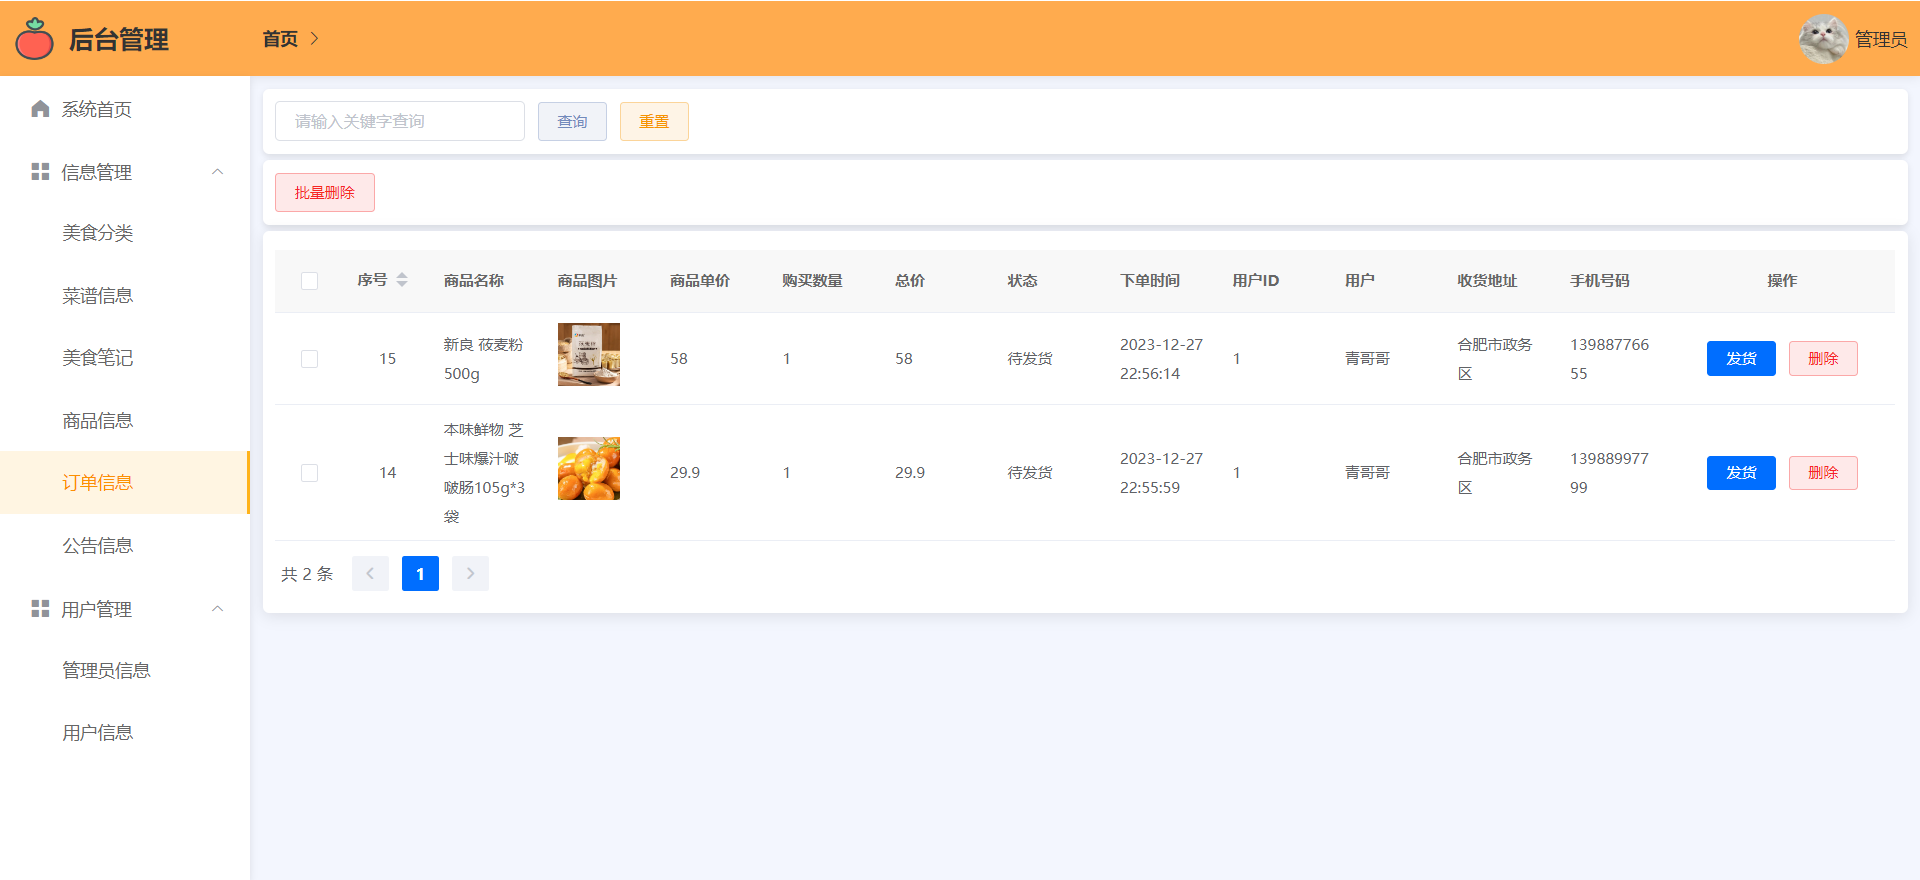Click 发货 for order 15

tap(1741, 359)
